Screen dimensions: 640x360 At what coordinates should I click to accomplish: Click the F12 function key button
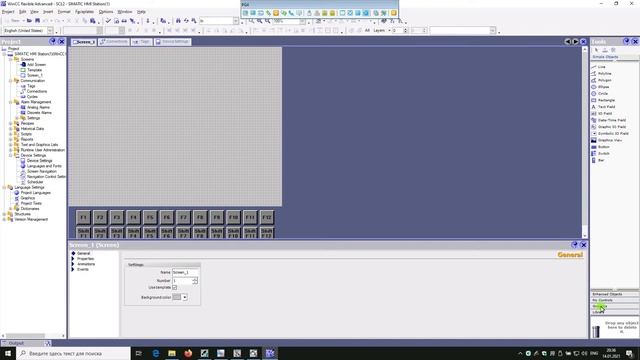pos(267,218)
